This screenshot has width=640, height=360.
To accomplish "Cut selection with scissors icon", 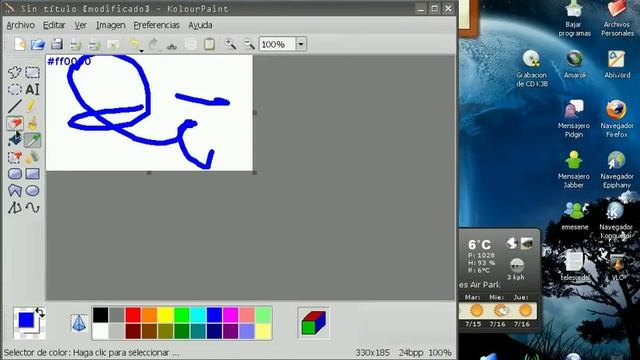I will tap(172, 45).
